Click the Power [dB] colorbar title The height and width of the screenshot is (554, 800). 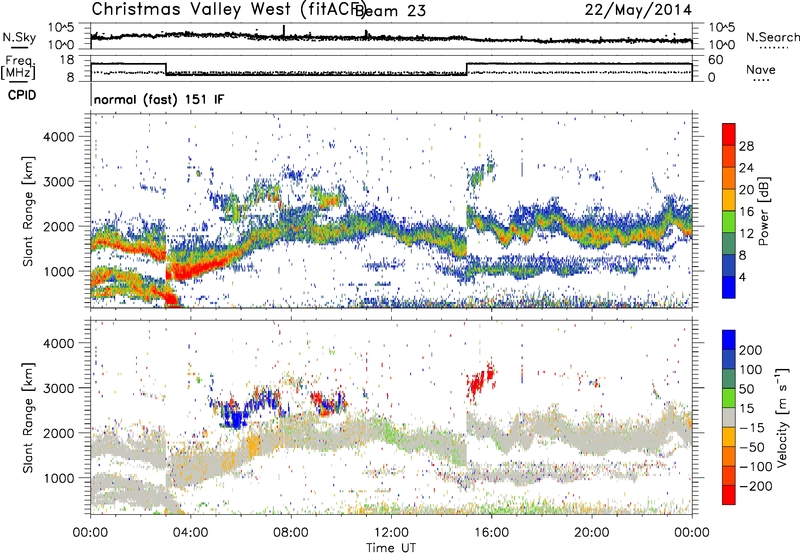click(763, 211)
